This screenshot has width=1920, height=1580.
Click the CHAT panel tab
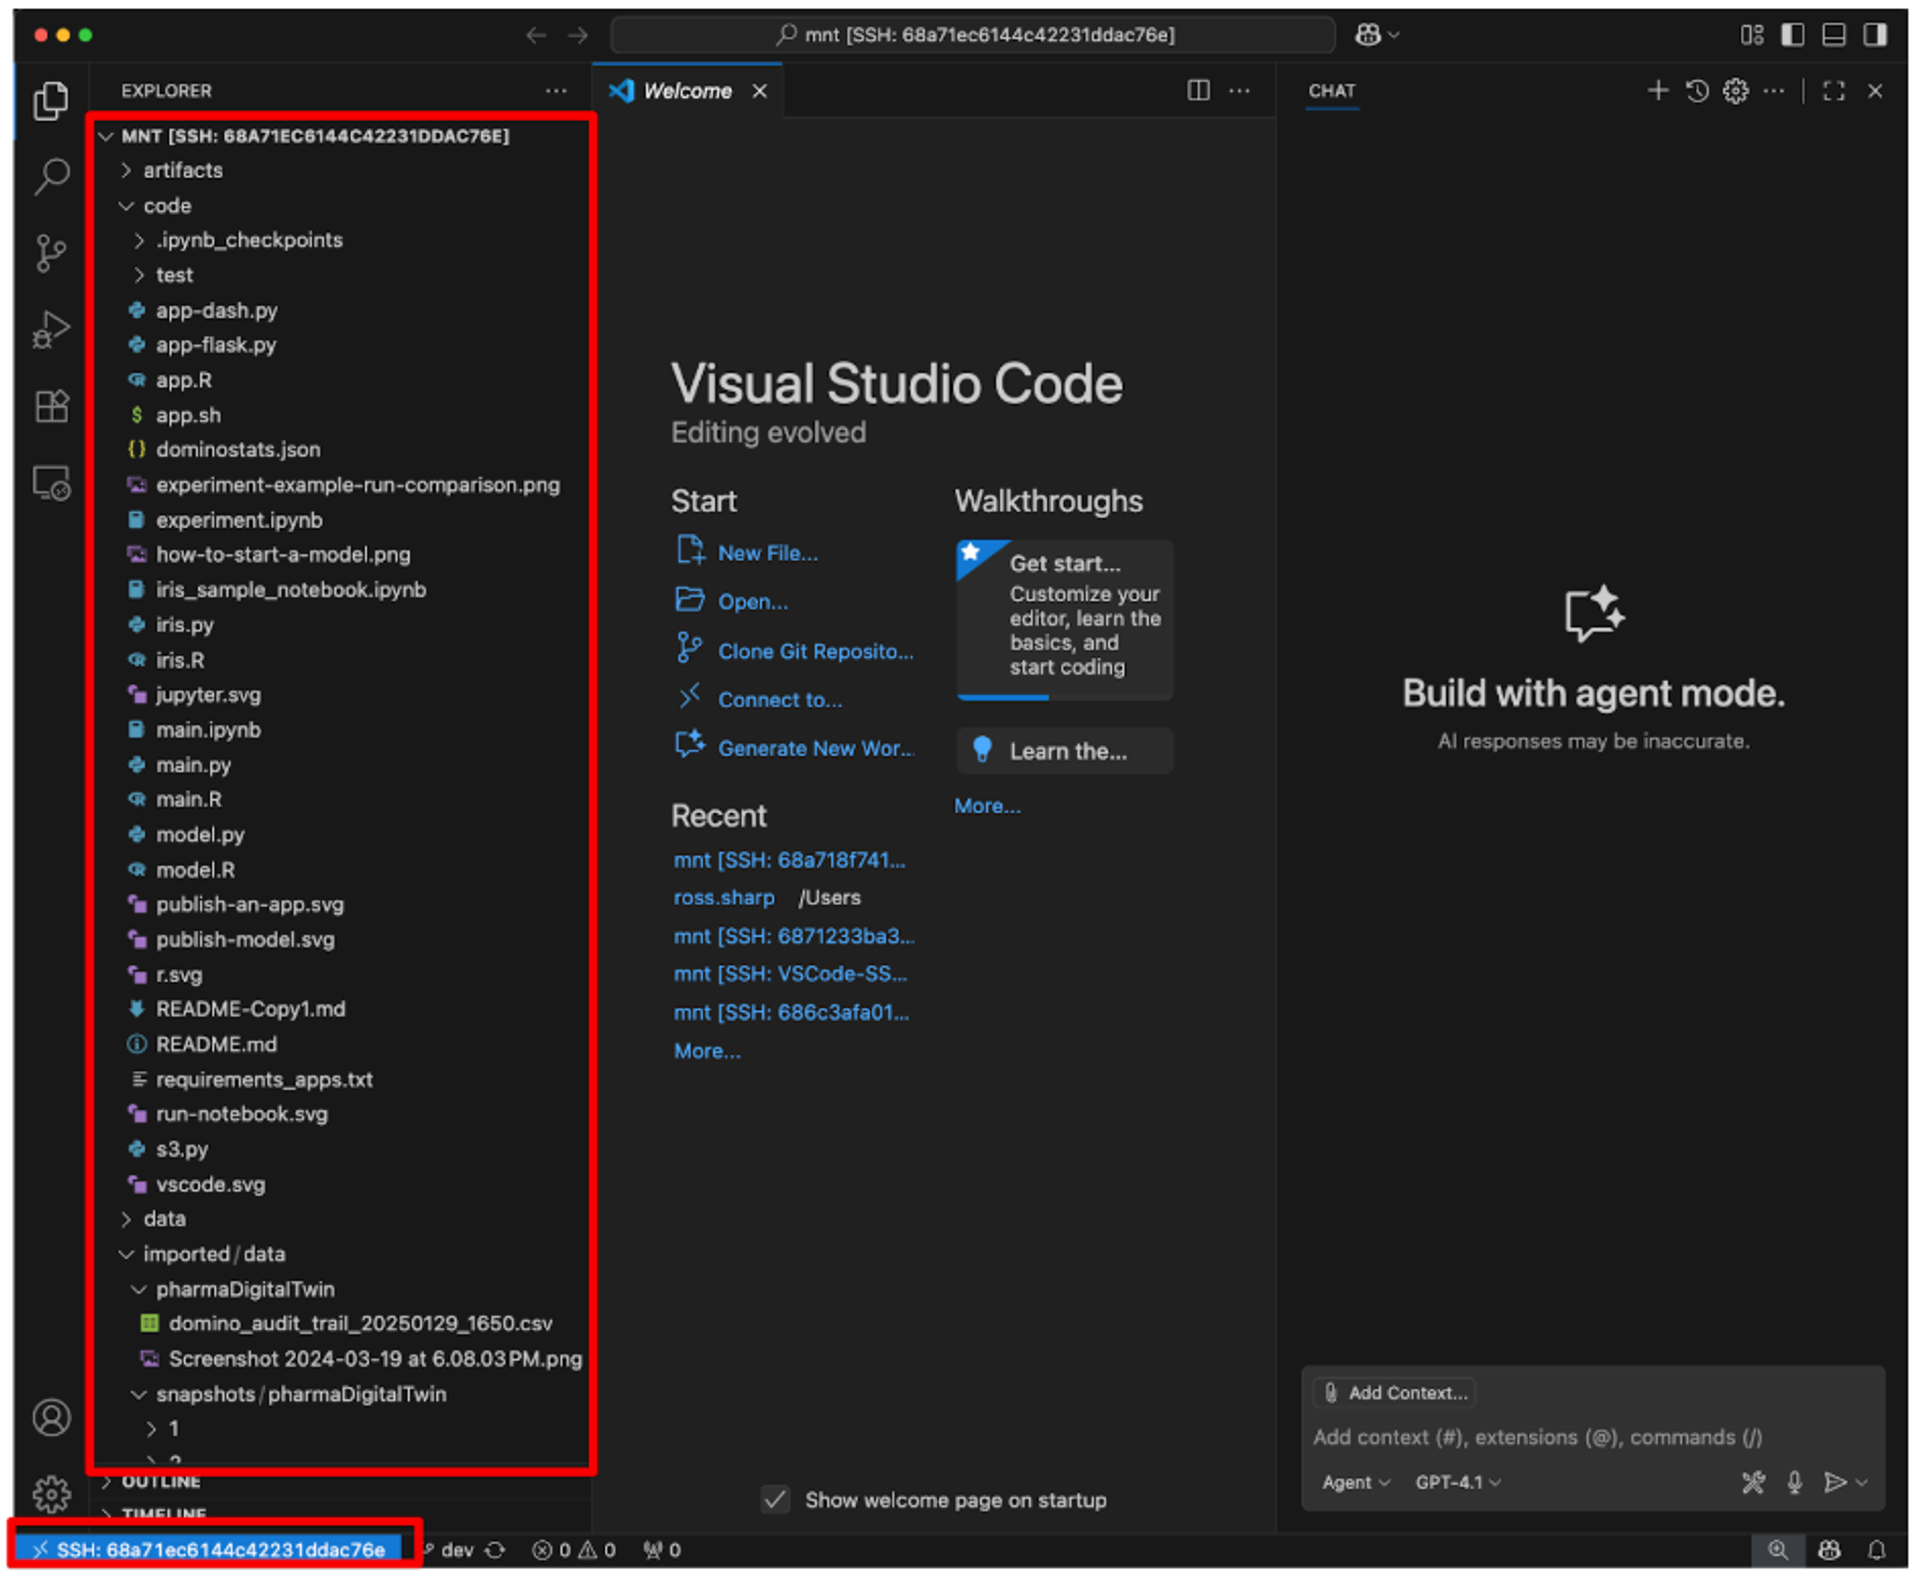point(1331,91)
